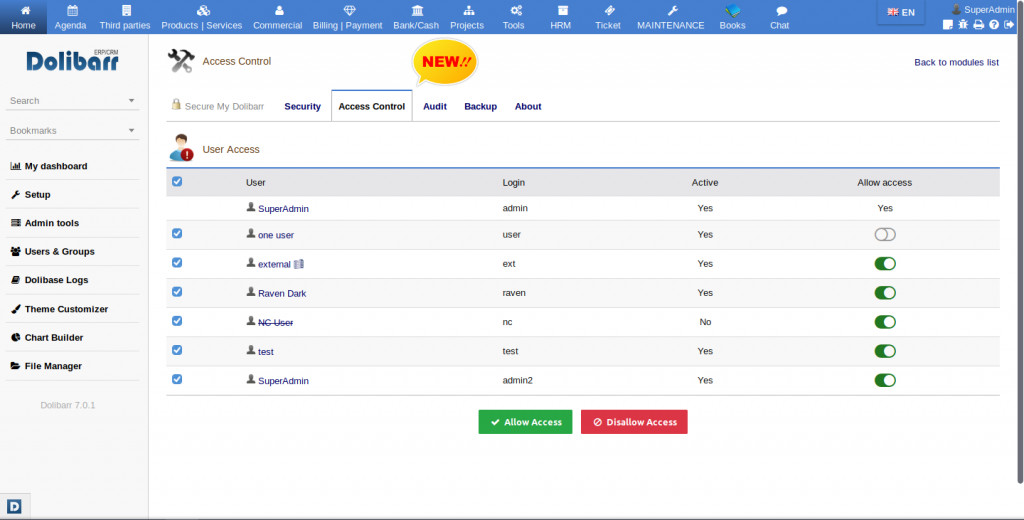Viewport: 1024px width, 520px height.
Task: Open the Books module icon
Action: coord(732,17)
